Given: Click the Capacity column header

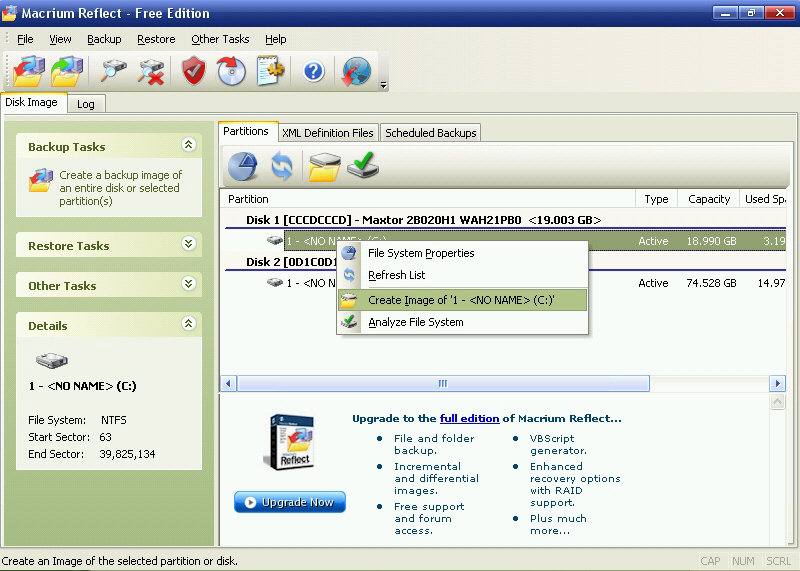Looking at the screenshot, I should coord(709,199).
